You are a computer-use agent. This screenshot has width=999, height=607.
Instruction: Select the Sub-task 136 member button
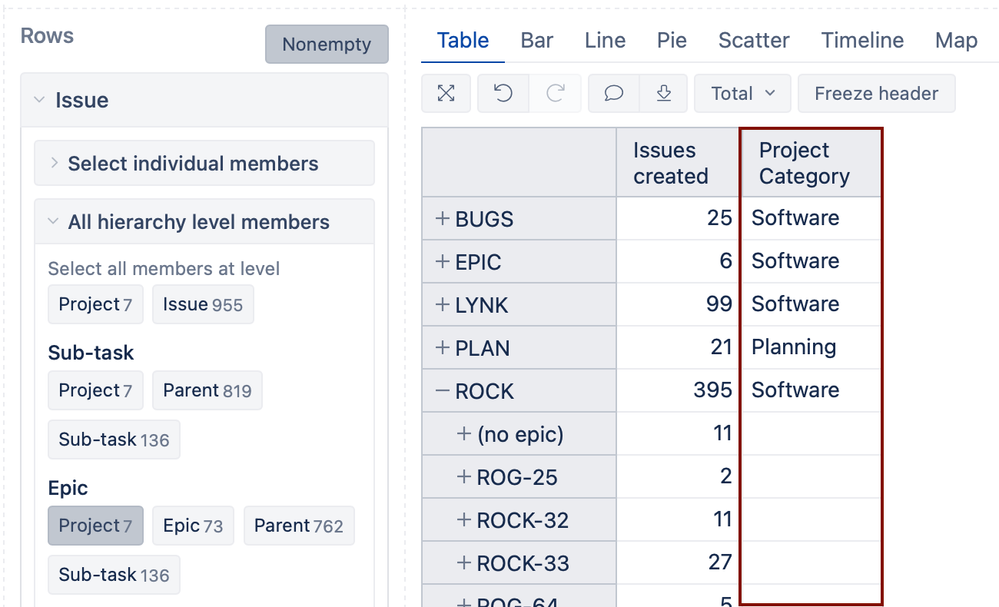[114, 439]
